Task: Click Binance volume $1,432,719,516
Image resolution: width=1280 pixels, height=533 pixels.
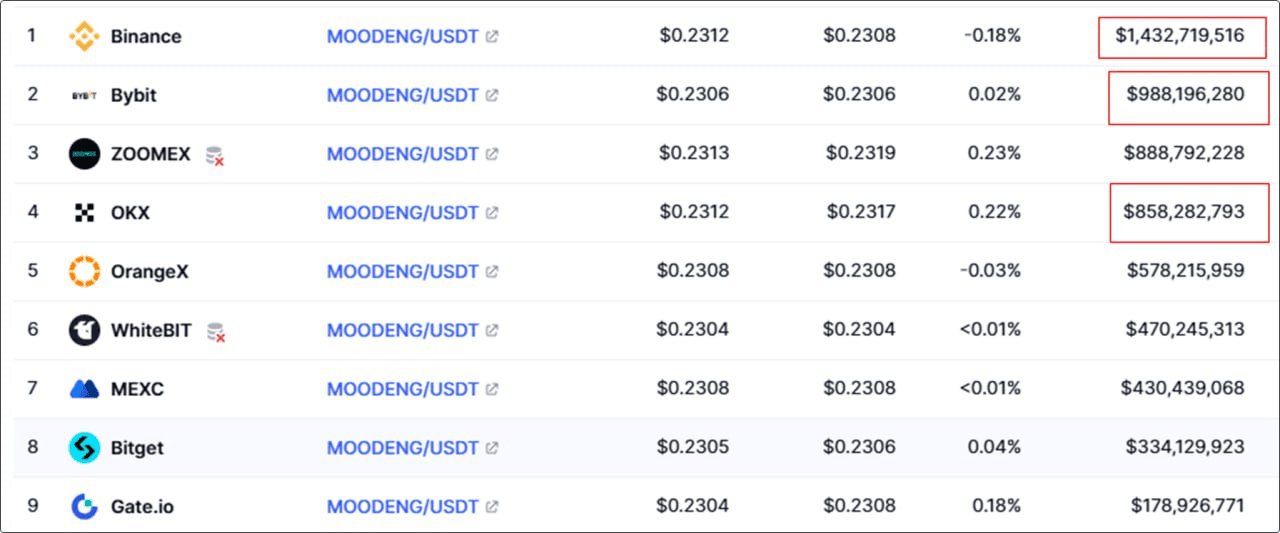Action: pyautogui.click(x=1180, y=36)
